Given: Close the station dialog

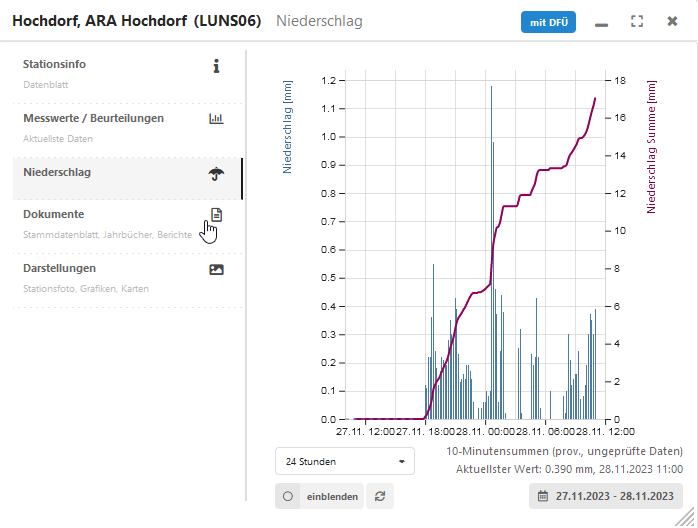Looking at the screenshot, I should coord(672,21).
